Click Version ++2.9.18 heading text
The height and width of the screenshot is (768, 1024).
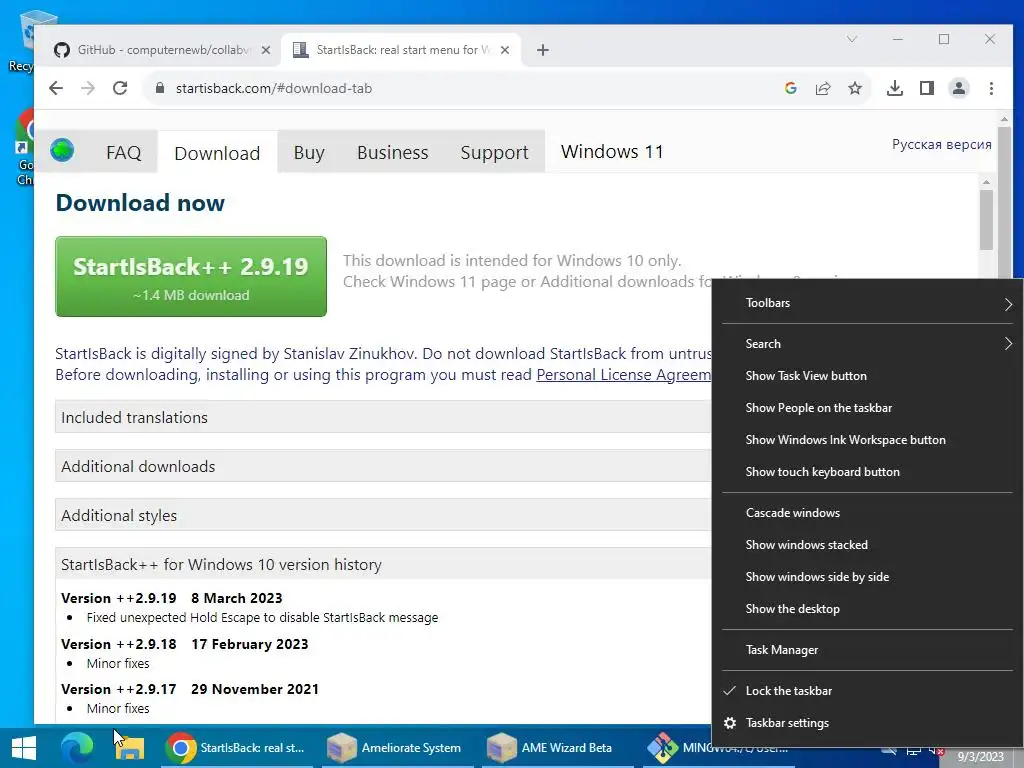click(119, 644)
